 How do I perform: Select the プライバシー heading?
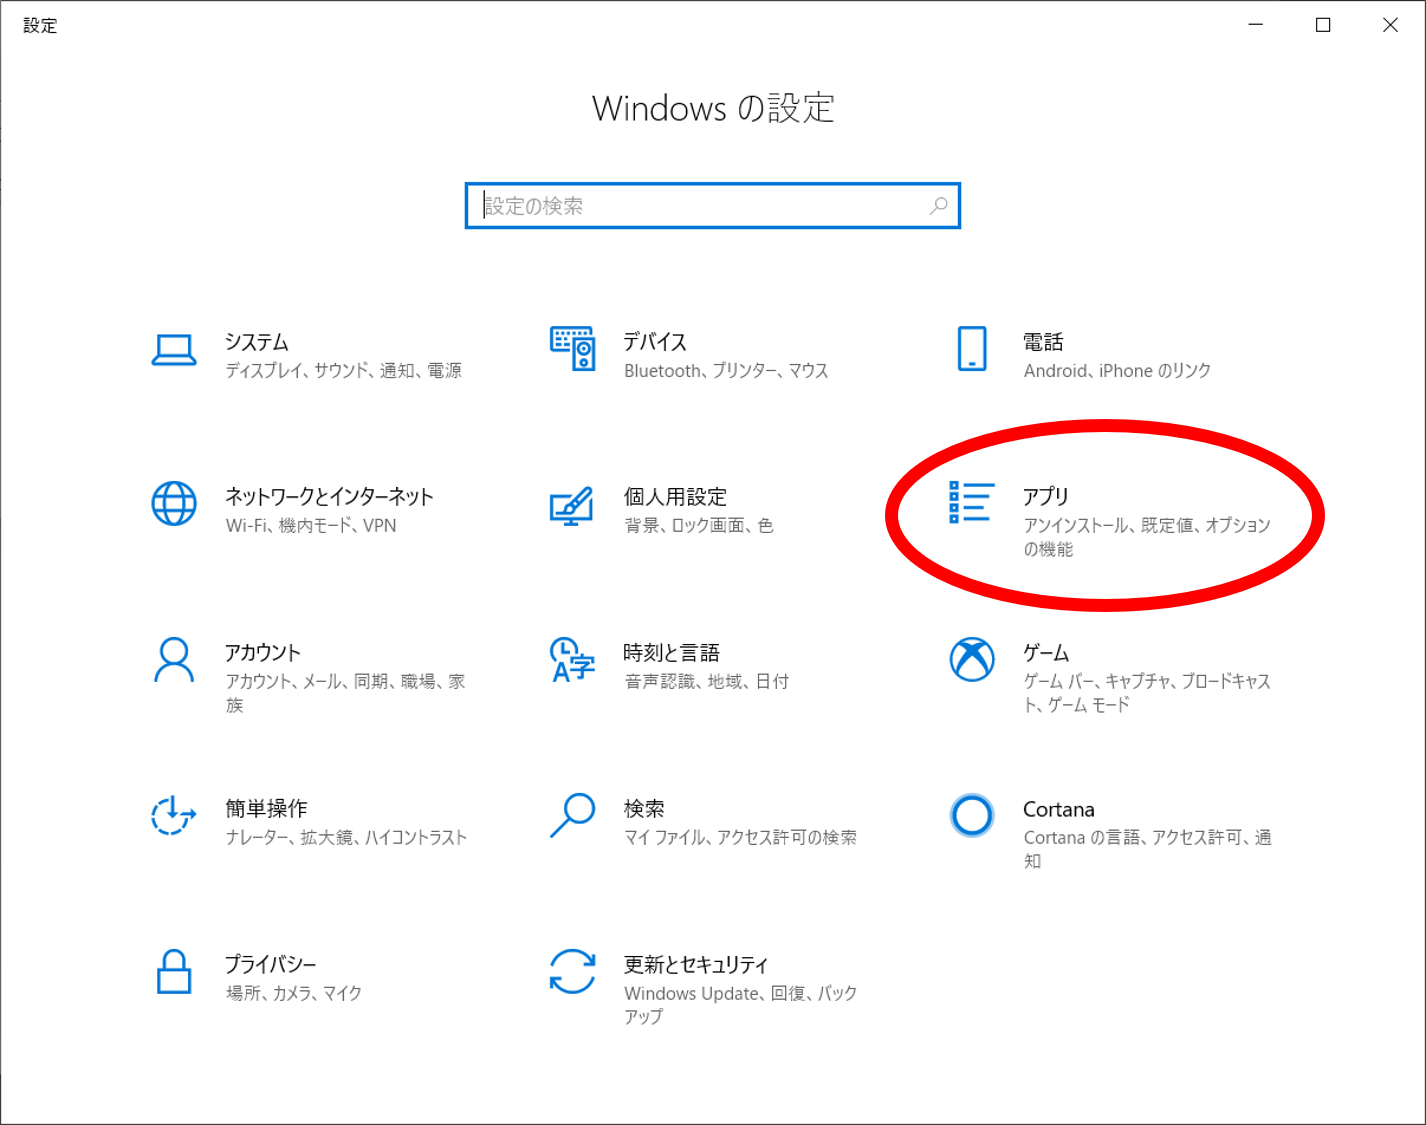pos(271,965)
